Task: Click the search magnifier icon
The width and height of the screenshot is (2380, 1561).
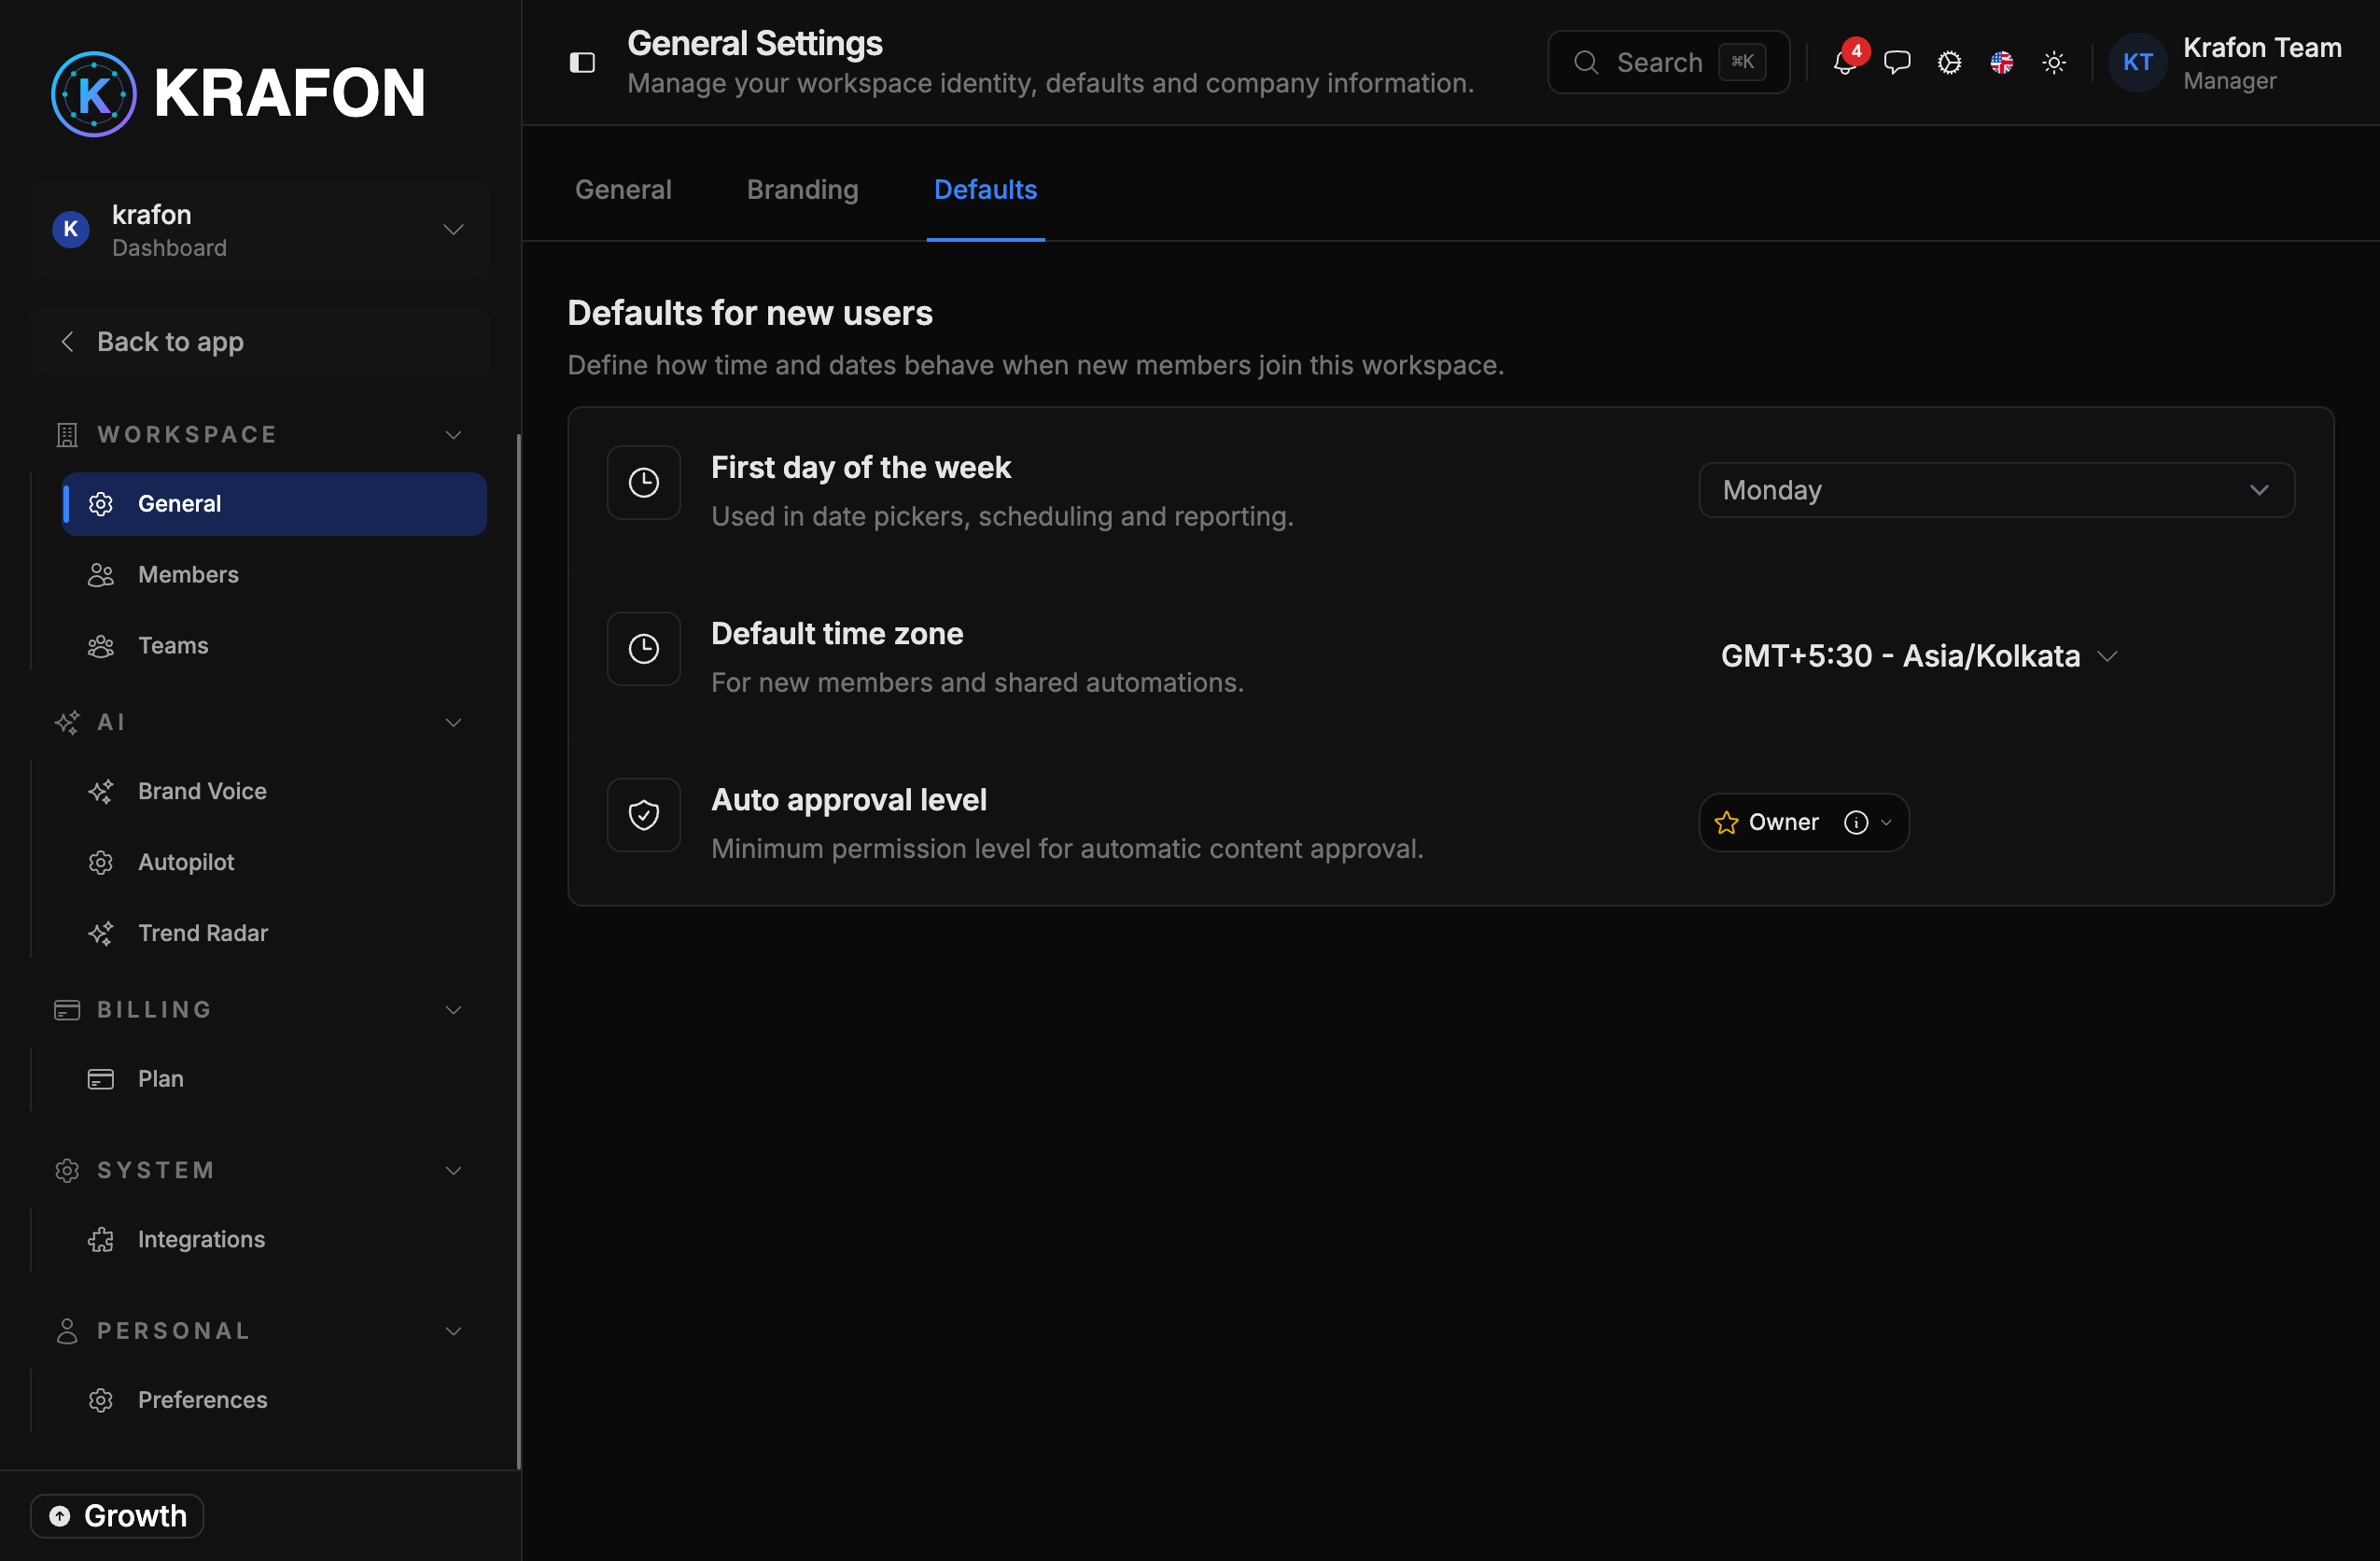Action: tap(1586, 63)
